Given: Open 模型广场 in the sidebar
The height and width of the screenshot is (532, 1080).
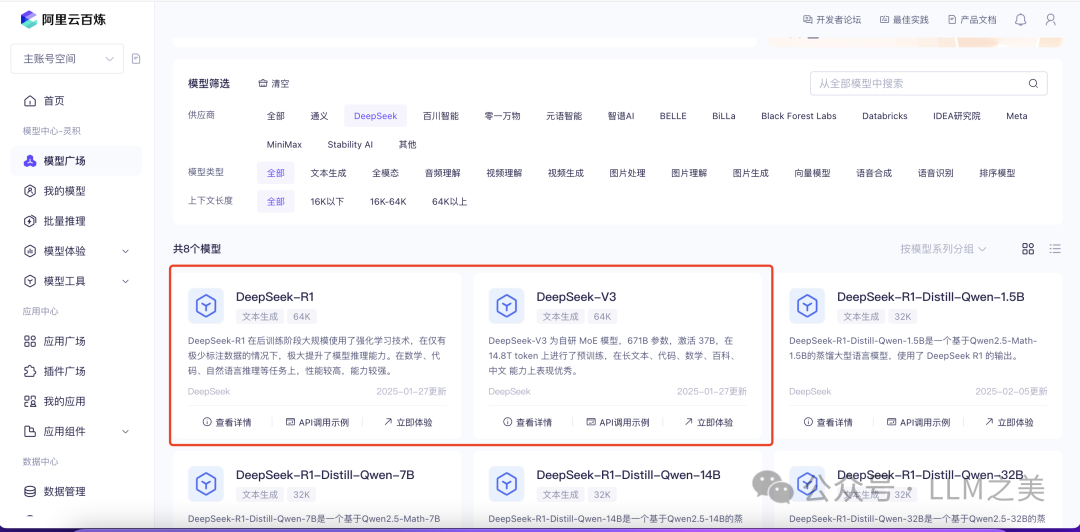Looking at the screenshot, I should tap(76, 161).
